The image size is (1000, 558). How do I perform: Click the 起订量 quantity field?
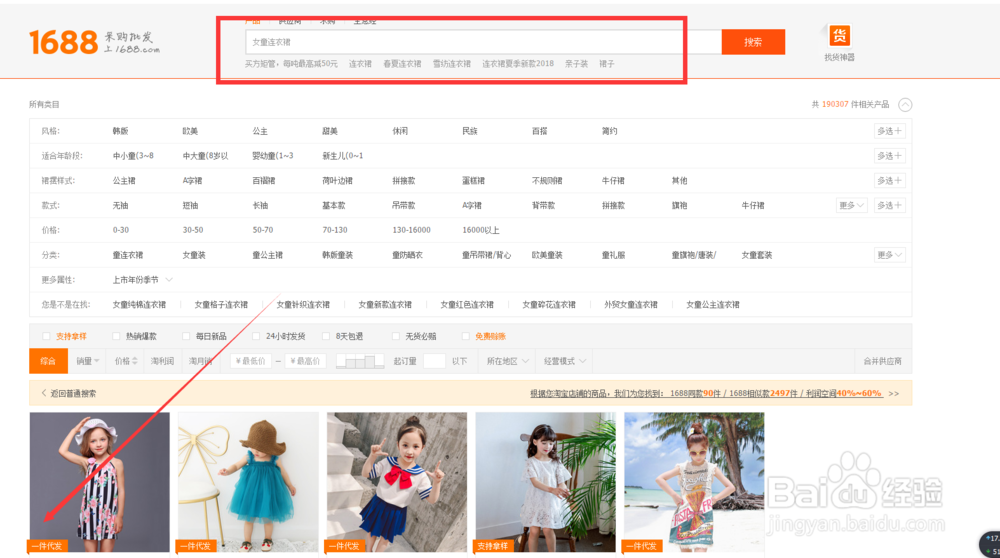click(434, 361)
